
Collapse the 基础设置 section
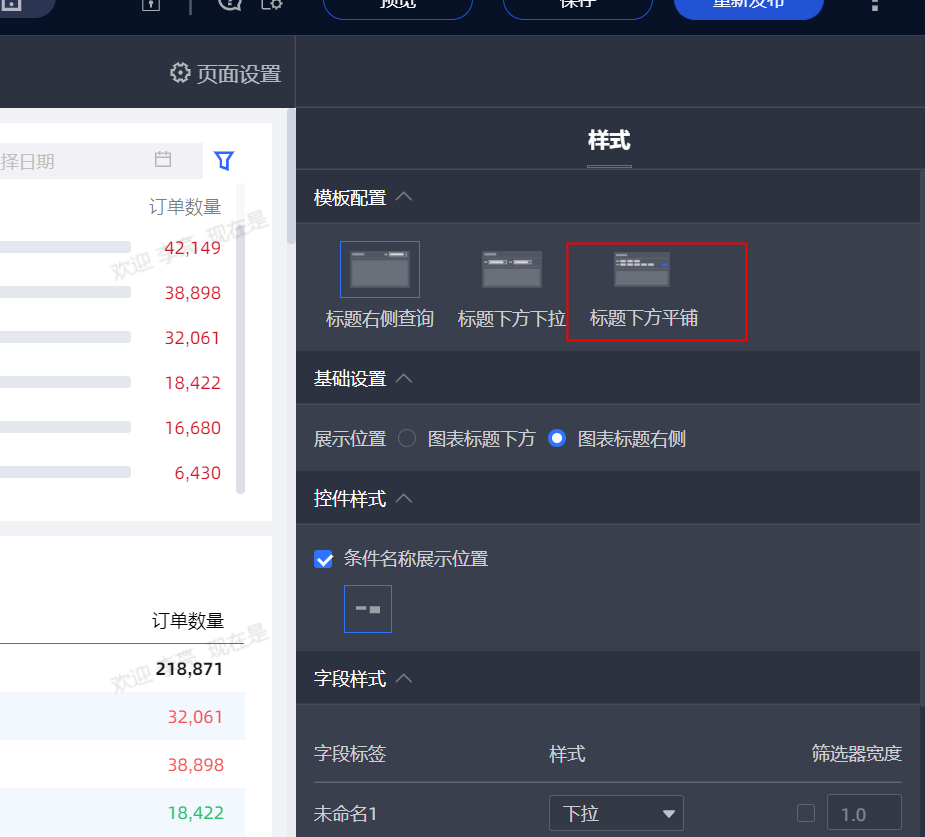pyautogui.click(x=404, y=378)
